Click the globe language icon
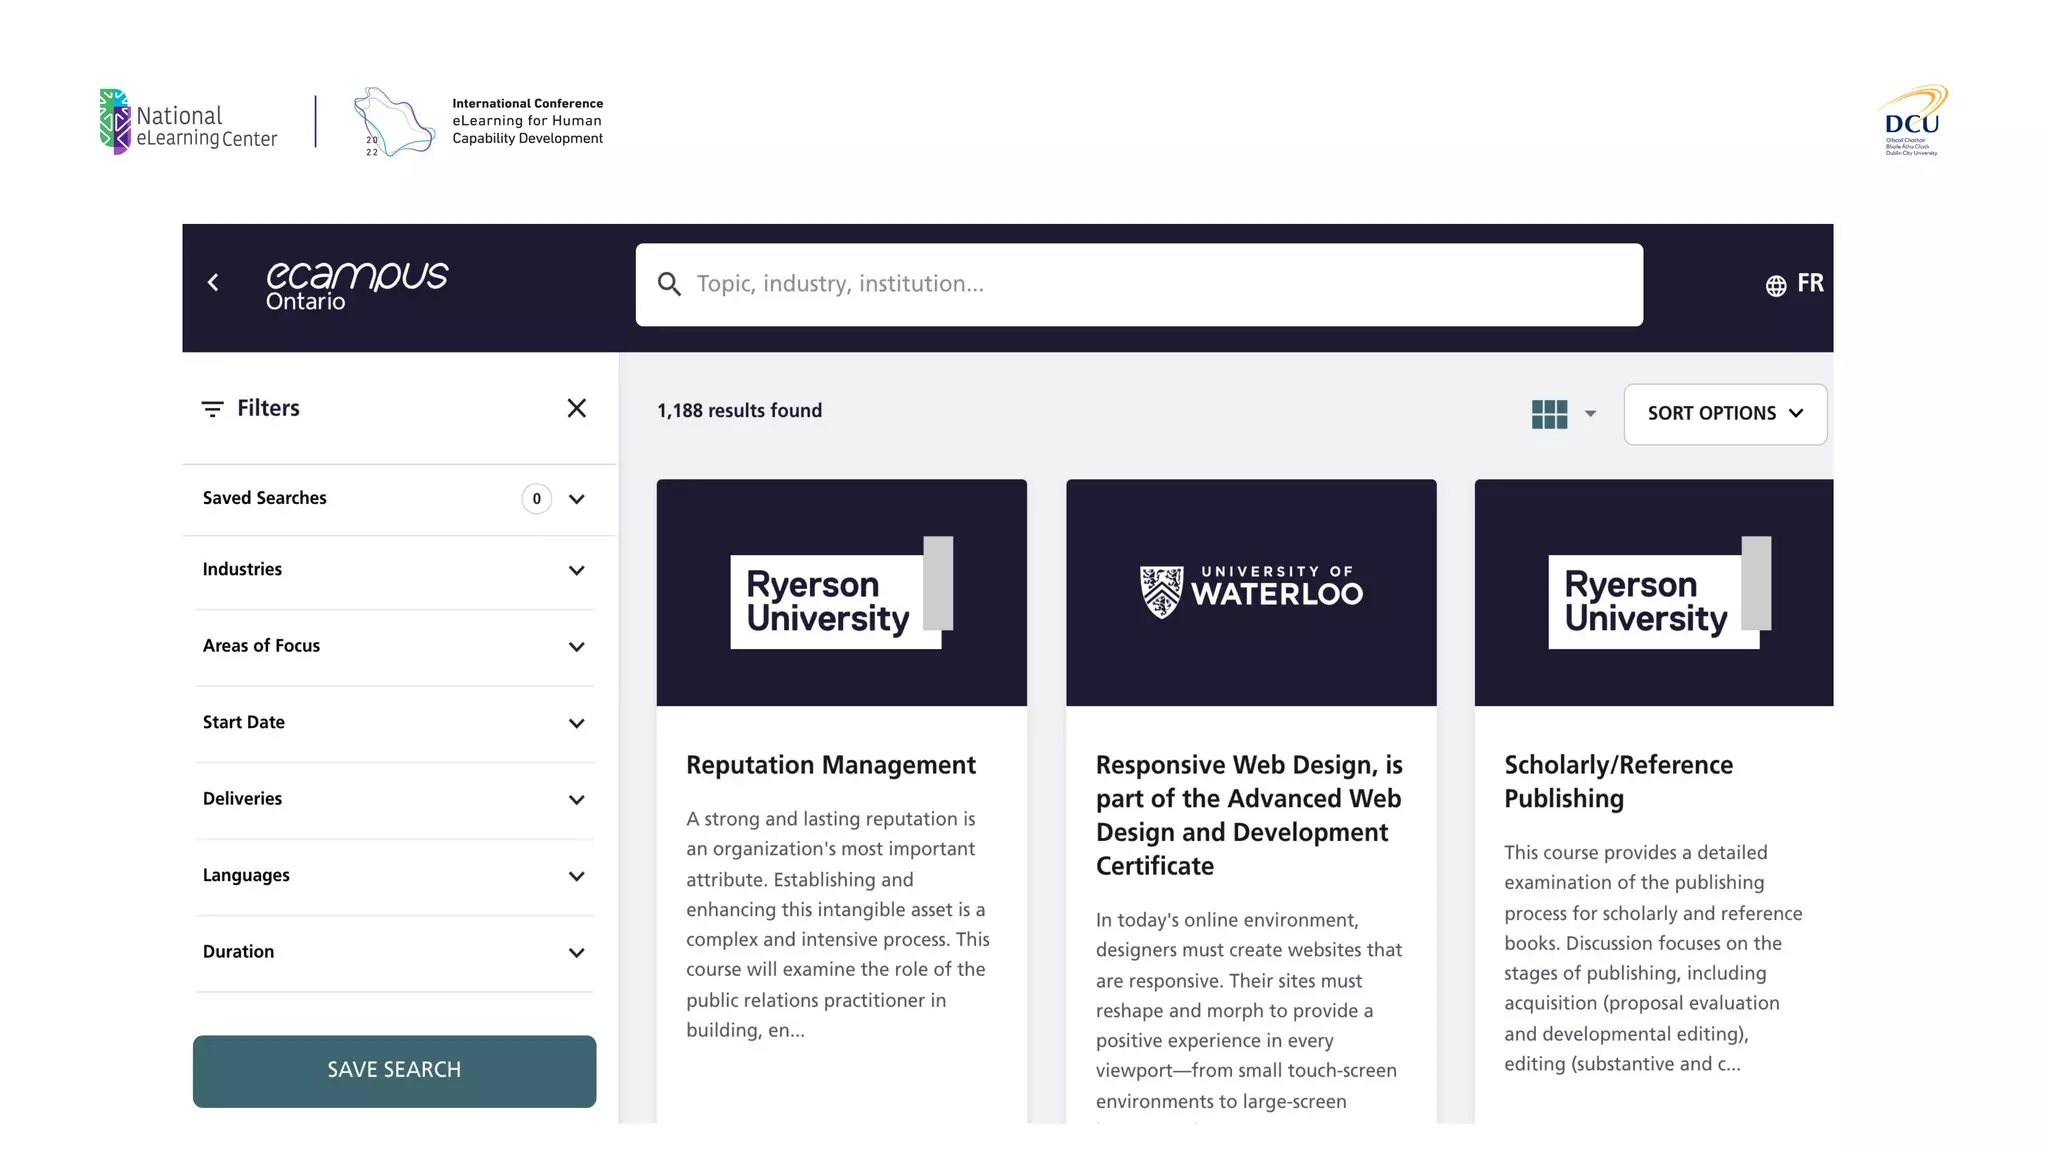Viewport: 2048px width, 1152px height. (x=1776, y=286)
